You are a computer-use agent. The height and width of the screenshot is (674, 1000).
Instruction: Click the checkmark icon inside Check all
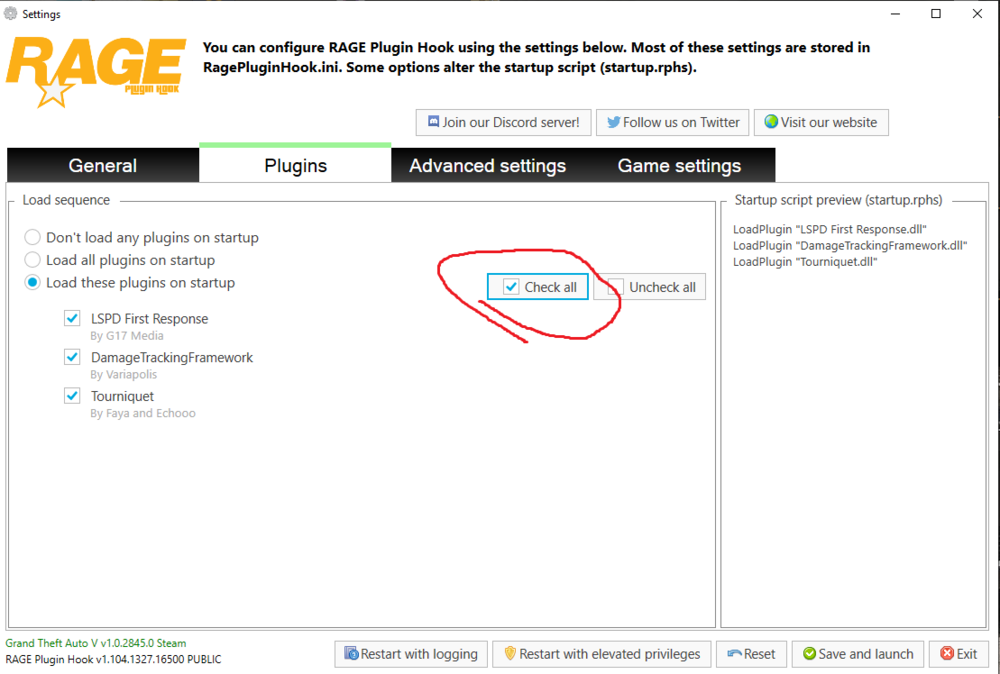[511, 287]
